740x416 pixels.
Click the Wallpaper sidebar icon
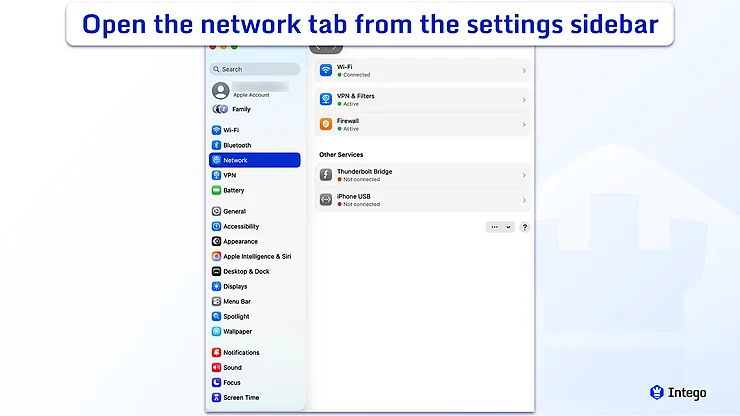click(216, 331)
